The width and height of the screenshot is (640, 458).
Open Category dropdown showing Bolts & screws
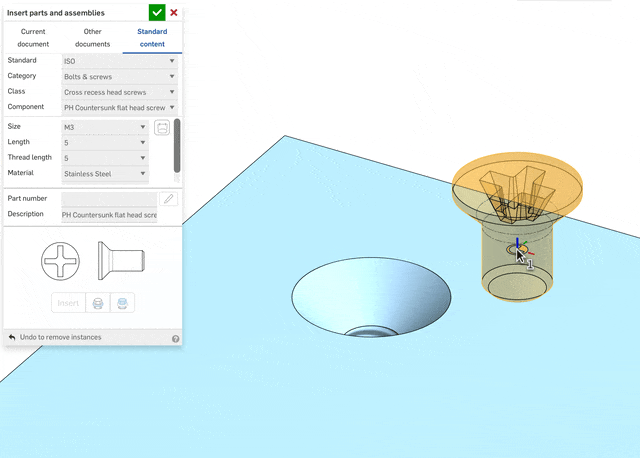click(x=120, y=76)
